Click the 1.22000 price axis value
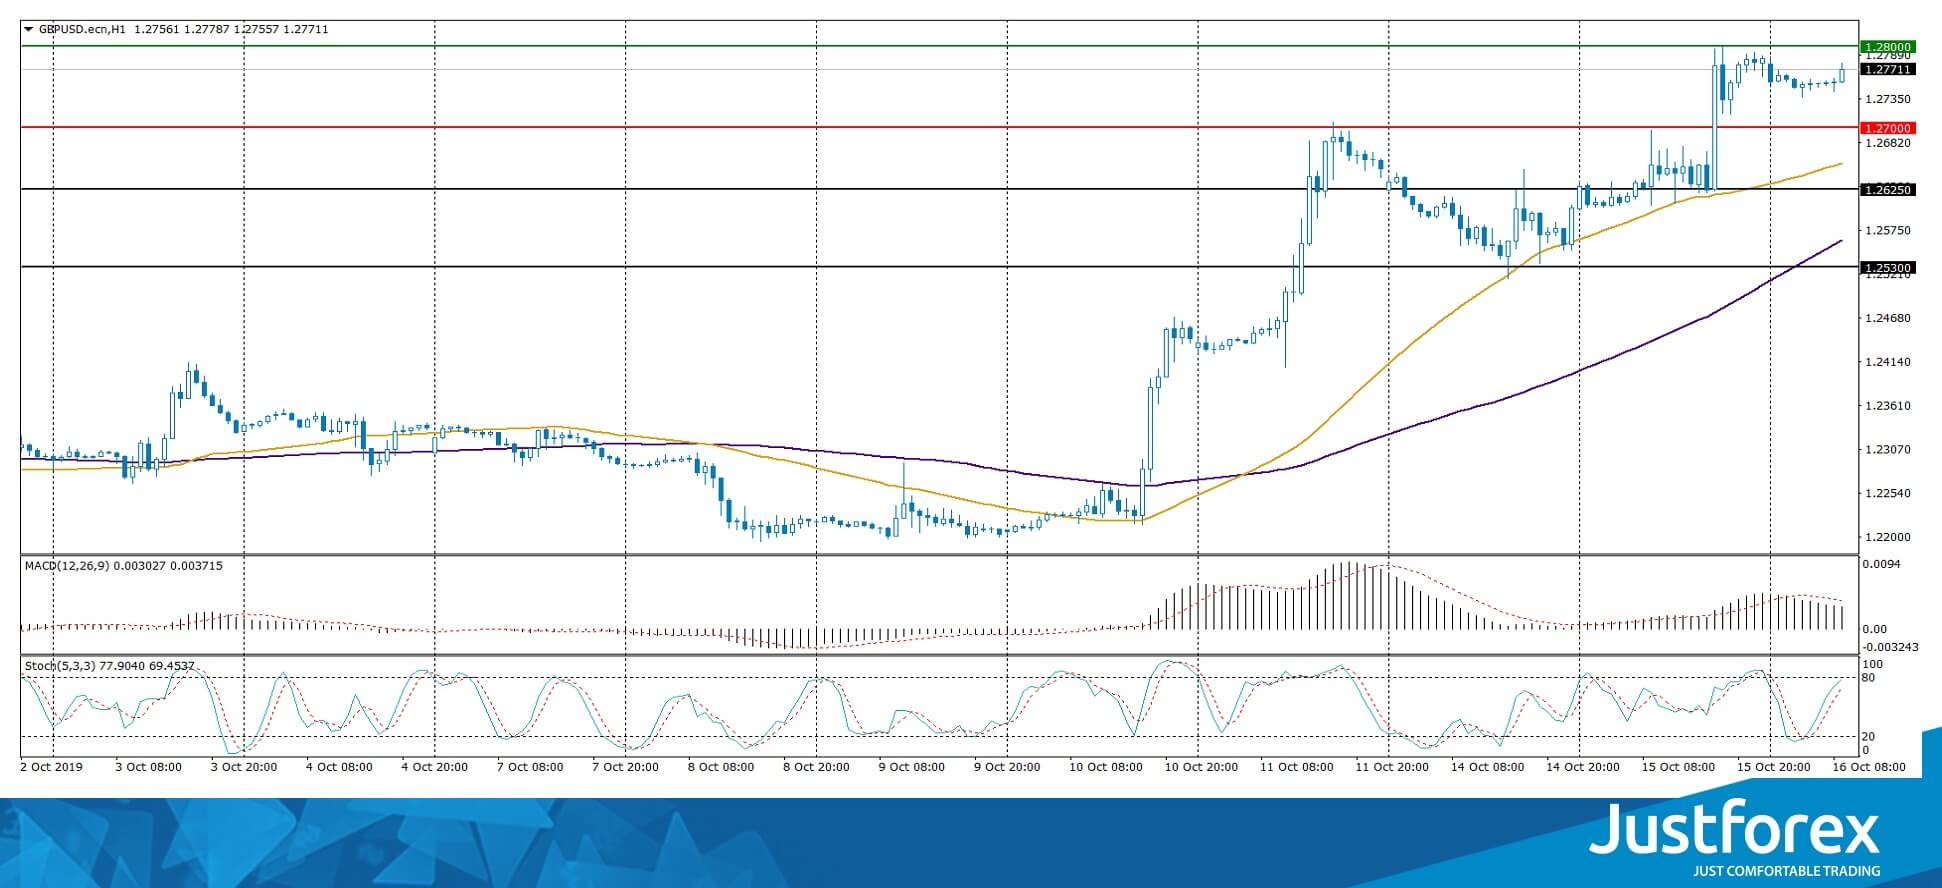Image resolution: width=1942 pixels, height=888 pixels. [x=1888, y=537]
